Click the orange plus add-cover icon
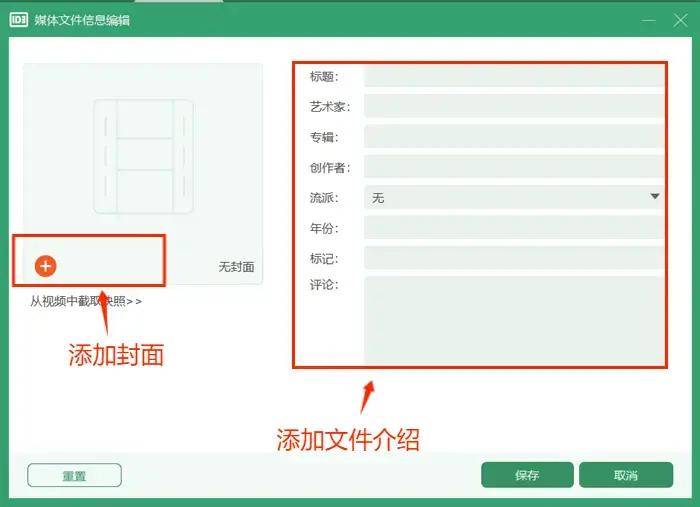Viewport: 700px width, 507px height. click(46, 266)
